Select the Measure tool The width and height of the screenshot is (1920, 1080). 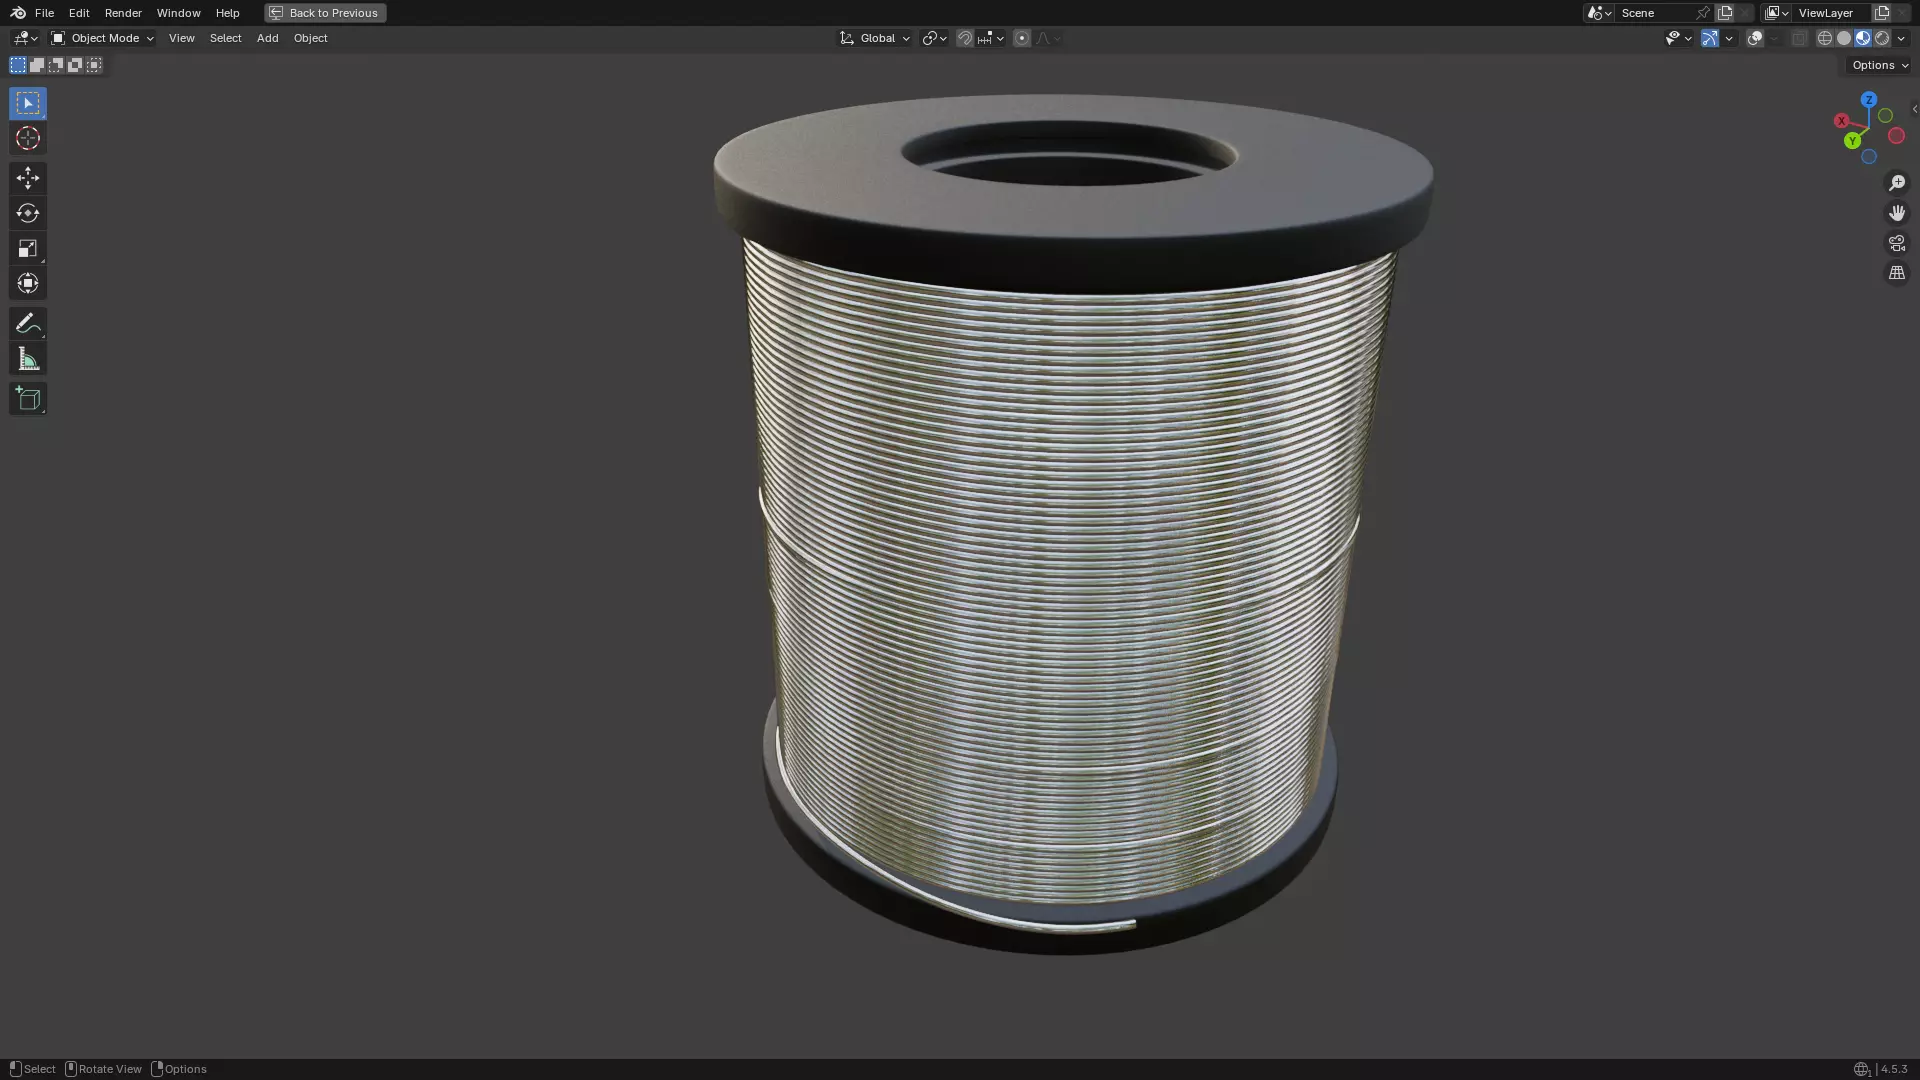tap(28, 358)
